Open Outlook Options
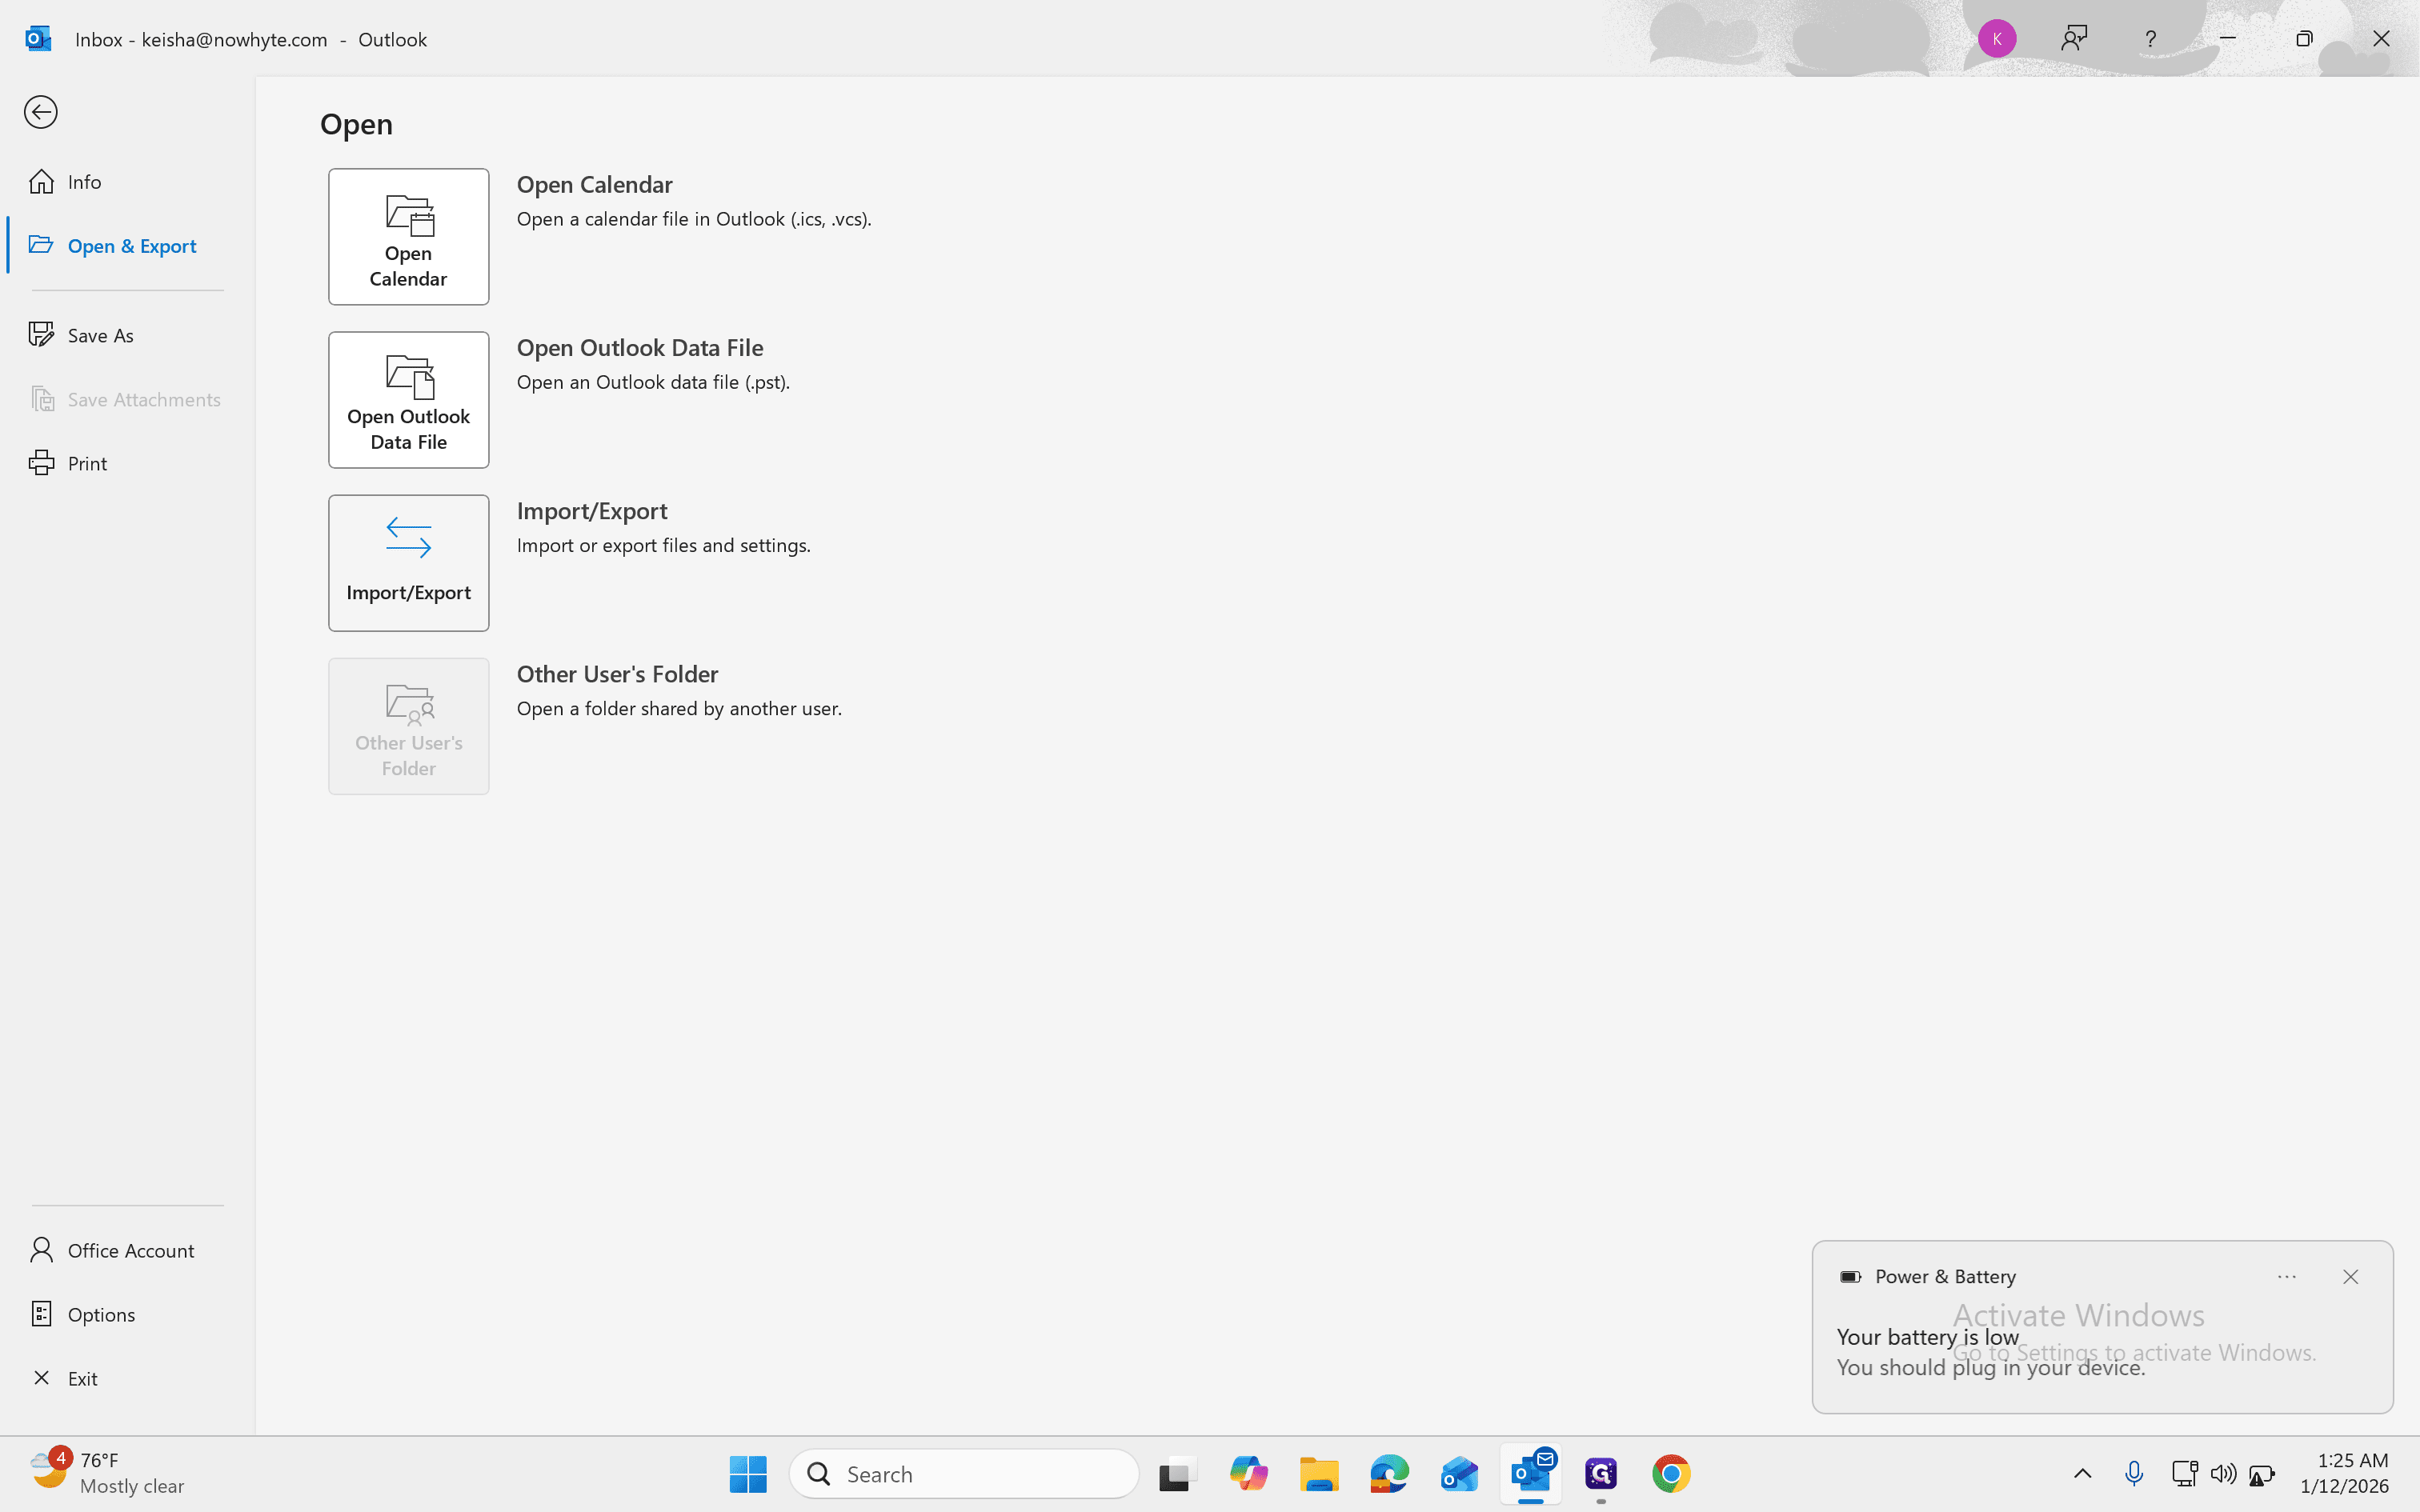 127,1315
